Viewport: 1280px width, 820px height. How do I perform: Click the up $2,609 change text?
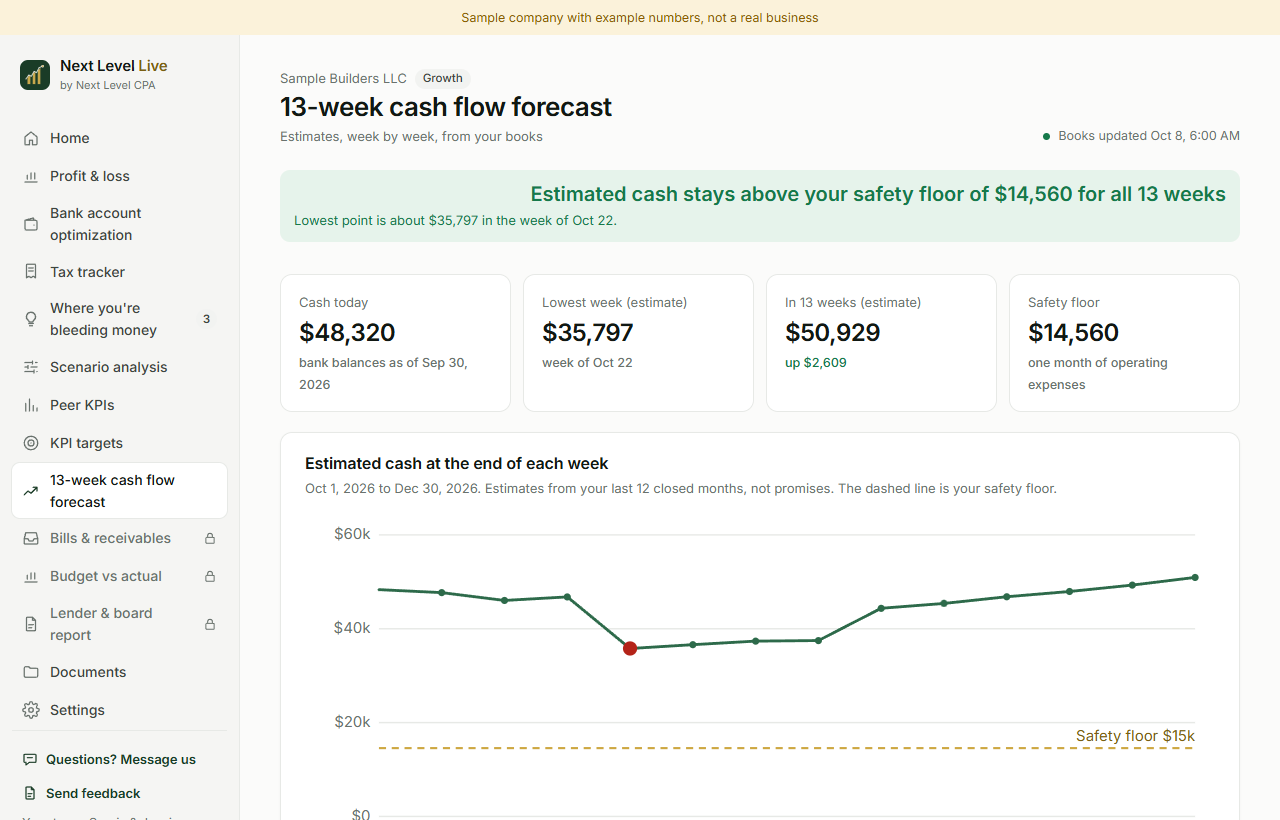click(x=816, y=363)
